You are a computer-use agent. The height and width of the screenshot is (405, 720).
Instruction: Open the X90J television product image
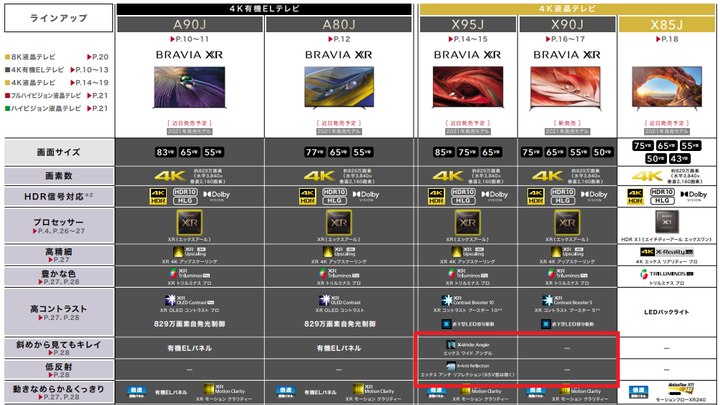[x=565, y=87]
